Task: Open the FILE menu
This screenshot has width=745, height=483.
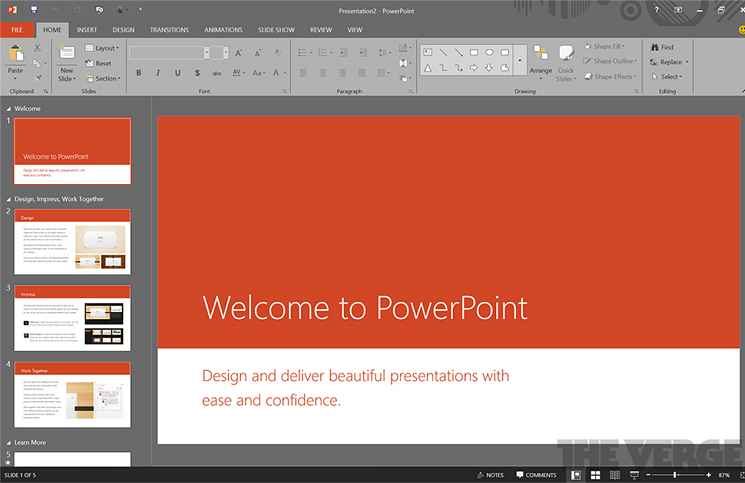Action: [16, 30]
